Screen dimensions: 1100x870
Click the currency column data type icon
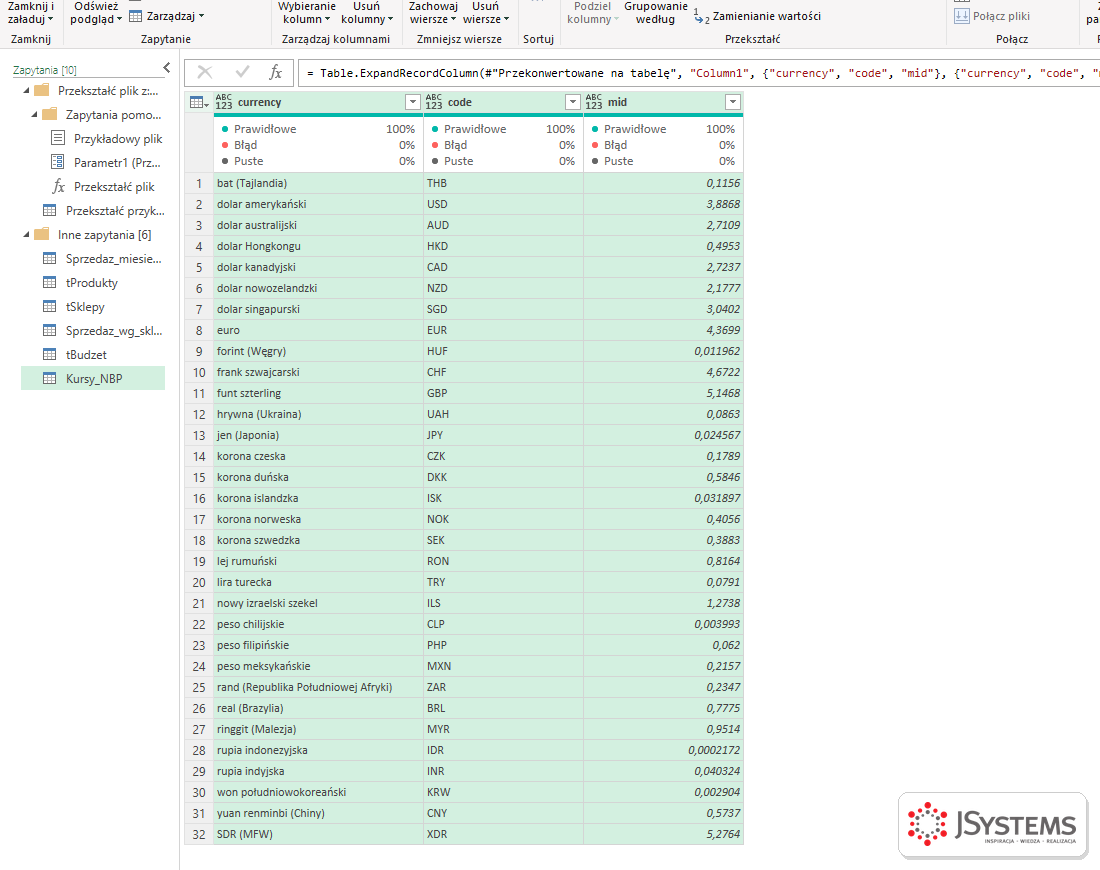coord(224,102)
